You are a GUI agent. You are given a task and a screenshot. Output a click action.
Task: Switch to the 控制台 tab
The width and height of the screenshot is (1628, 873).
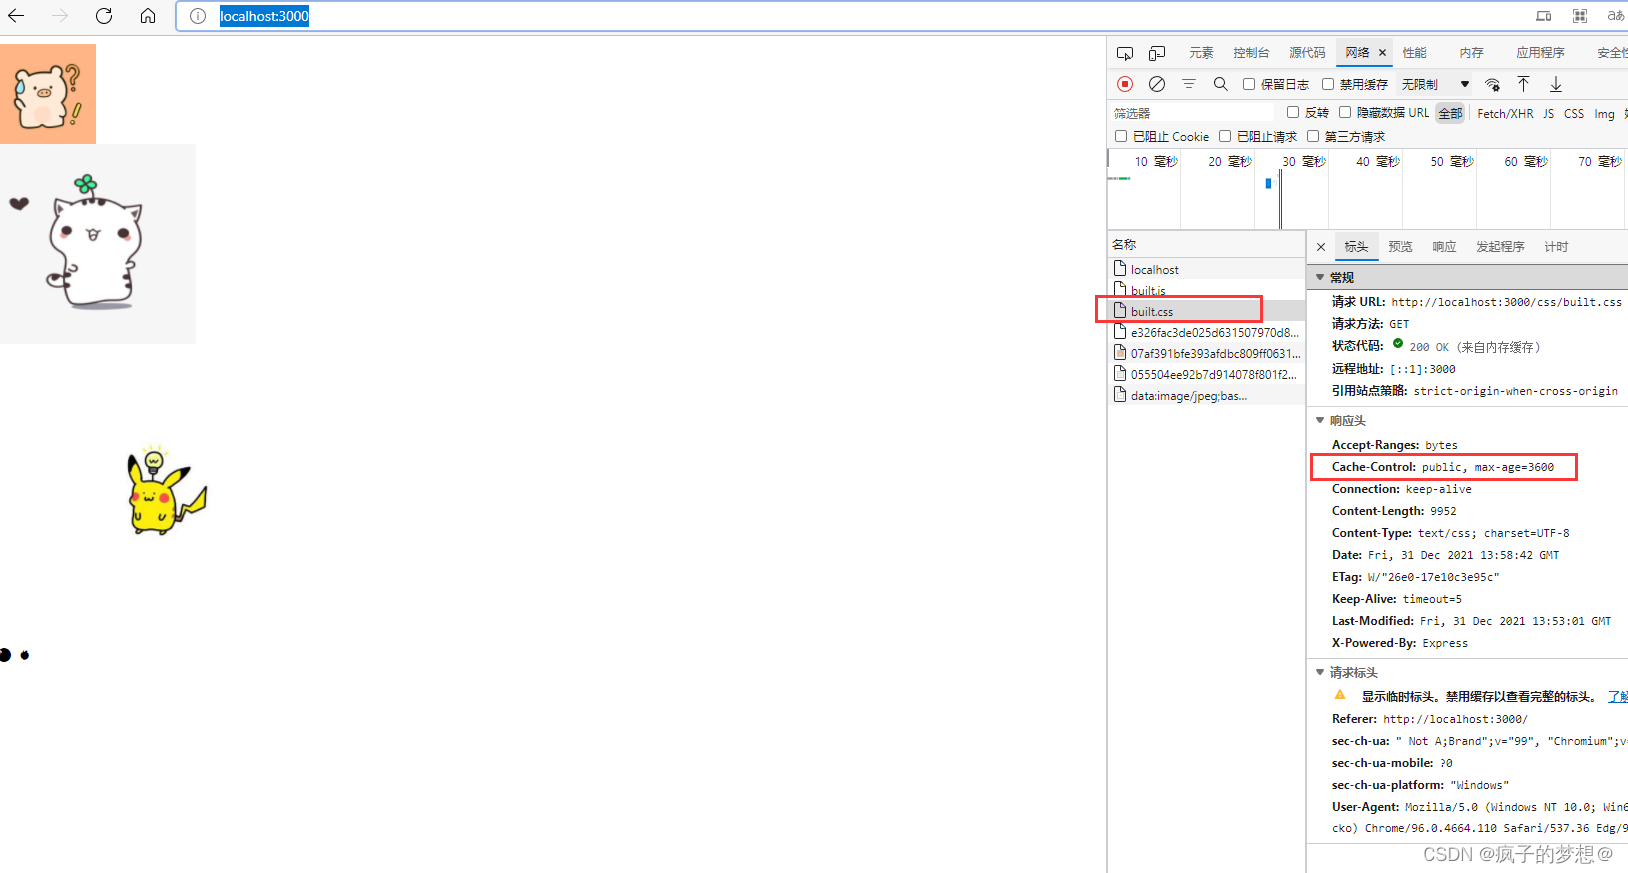(1251, 53)
